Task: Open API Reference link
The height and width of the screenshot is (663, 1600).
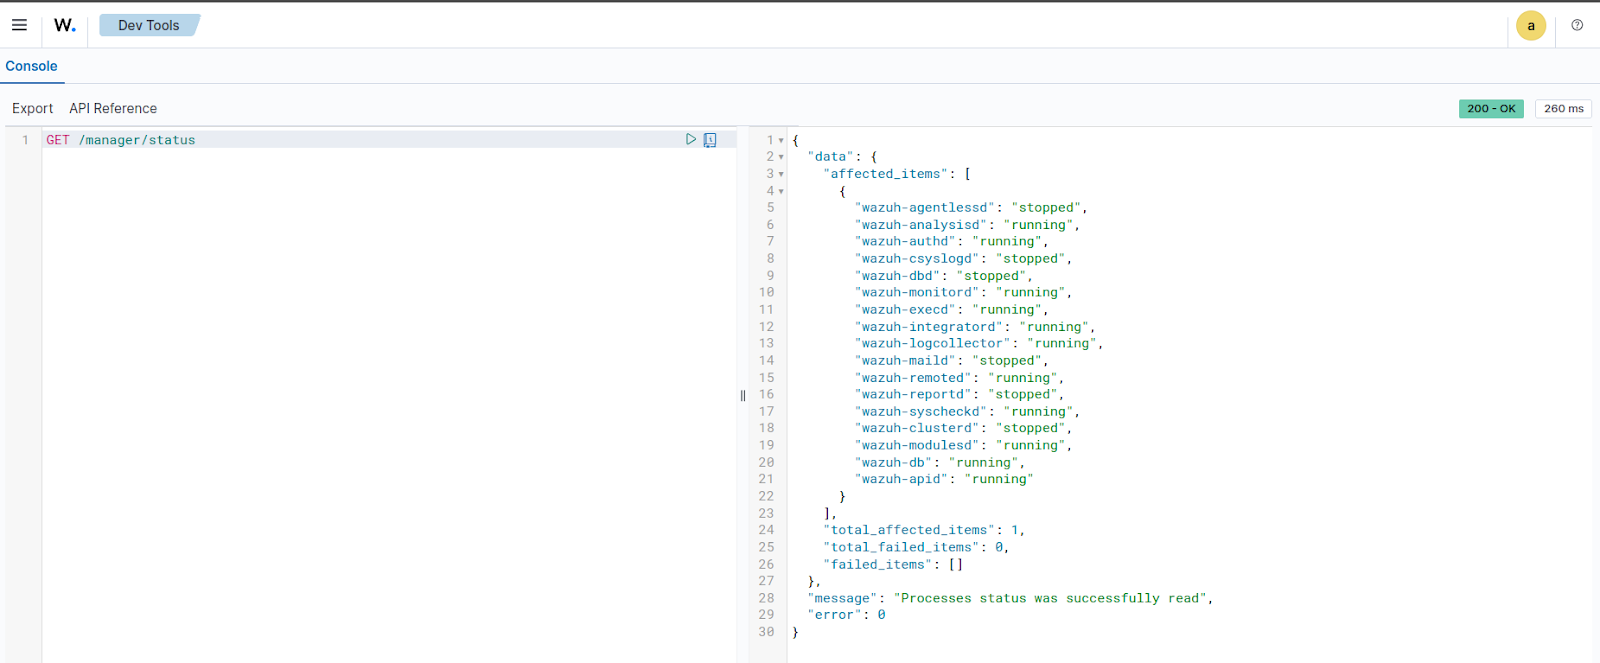Action: pyautogui.click(x=113, y=108)
